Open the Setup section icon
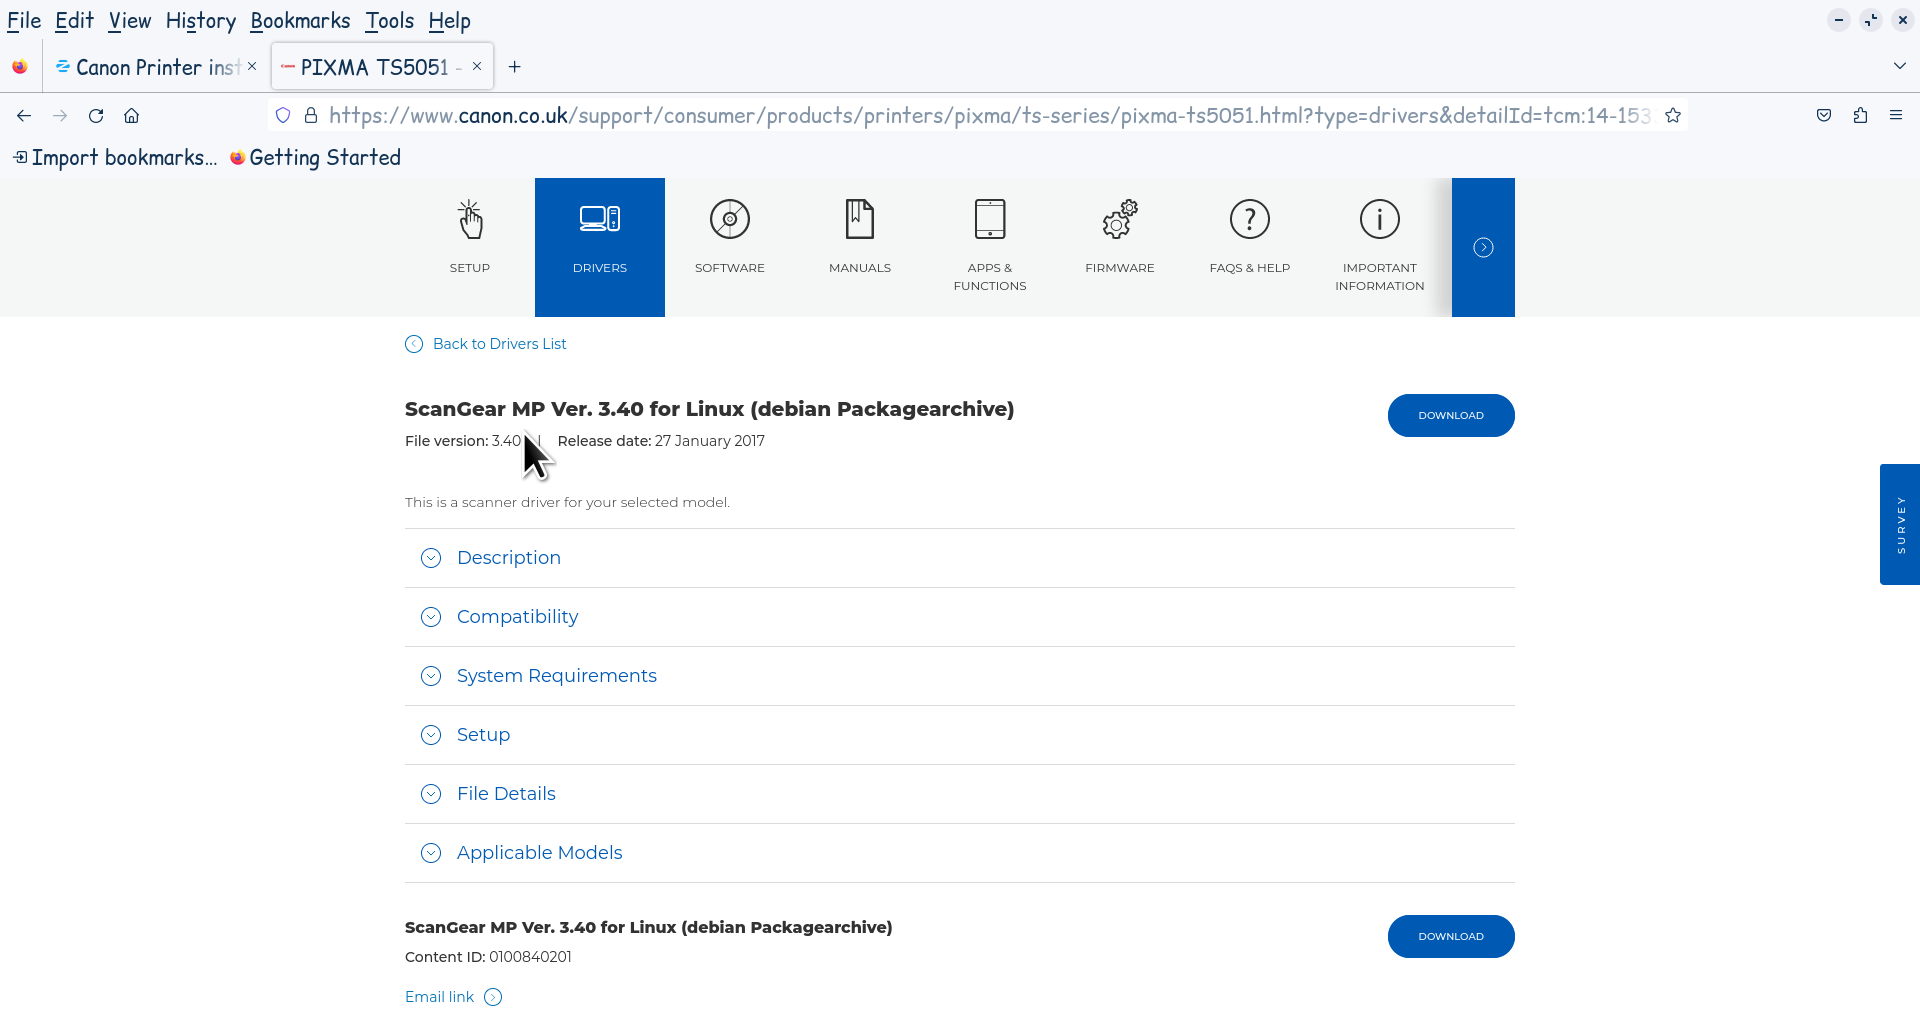Image resolution: width=1920 pixels, height=1032 pixels. (x=469, y=220)
